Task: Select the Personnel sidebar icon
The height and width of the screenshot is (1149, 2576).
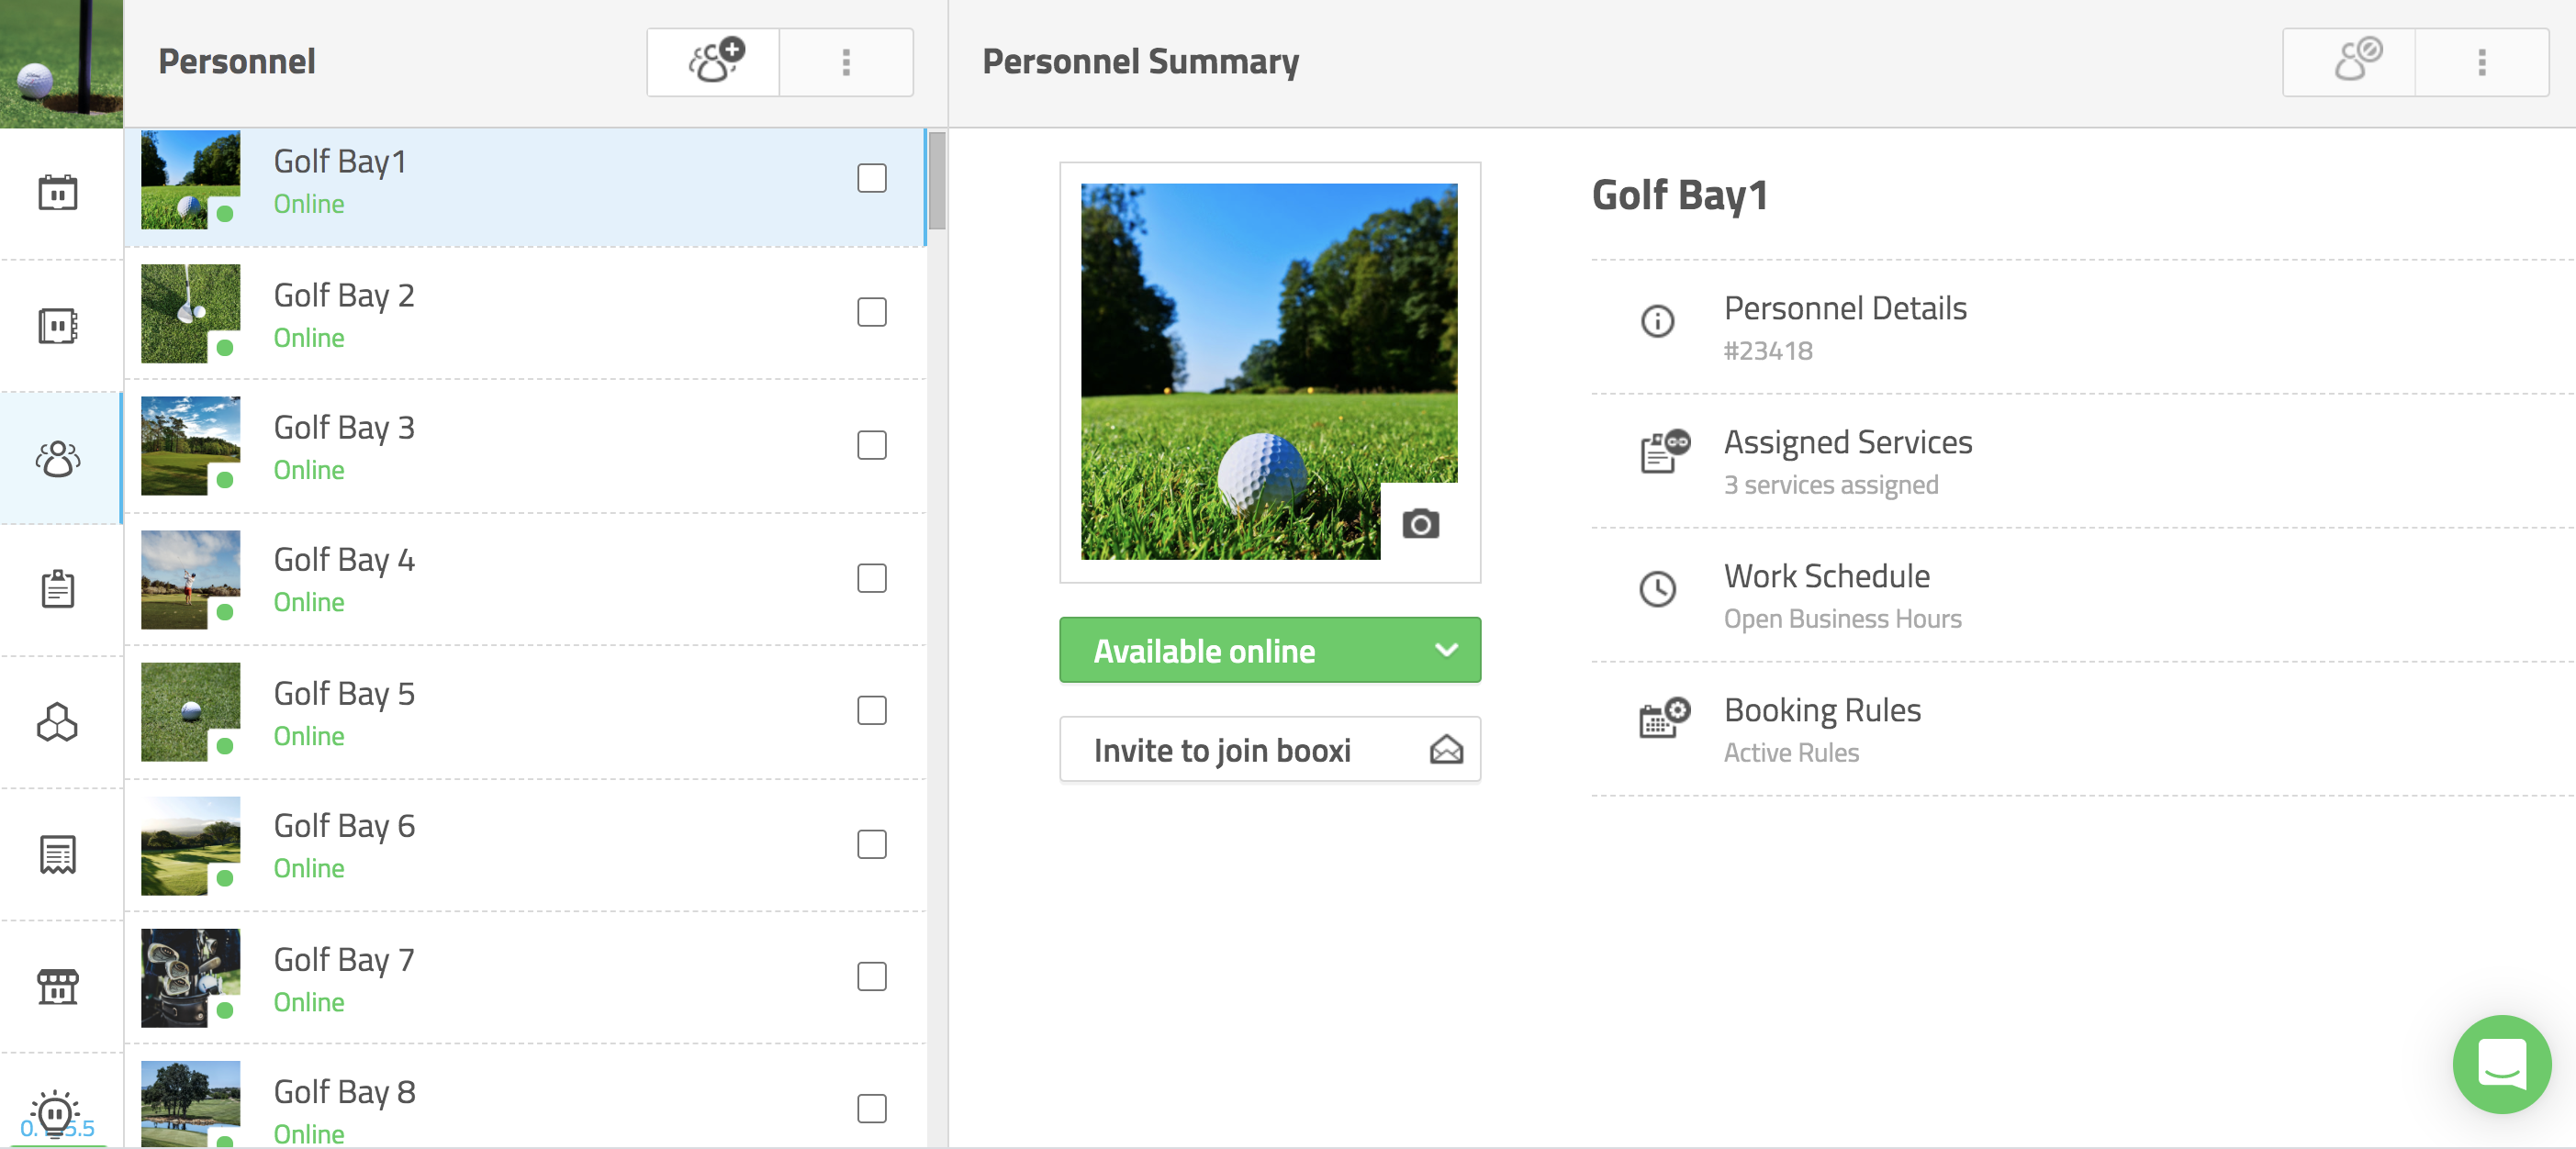Action: point(59,458)
